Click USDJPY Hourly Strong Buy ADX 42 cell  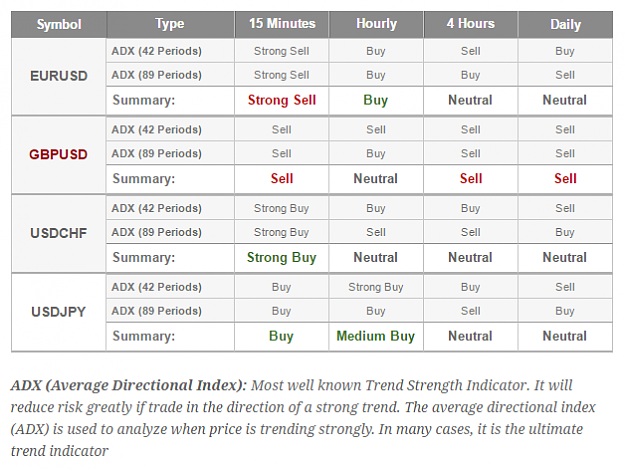[376, 287]
